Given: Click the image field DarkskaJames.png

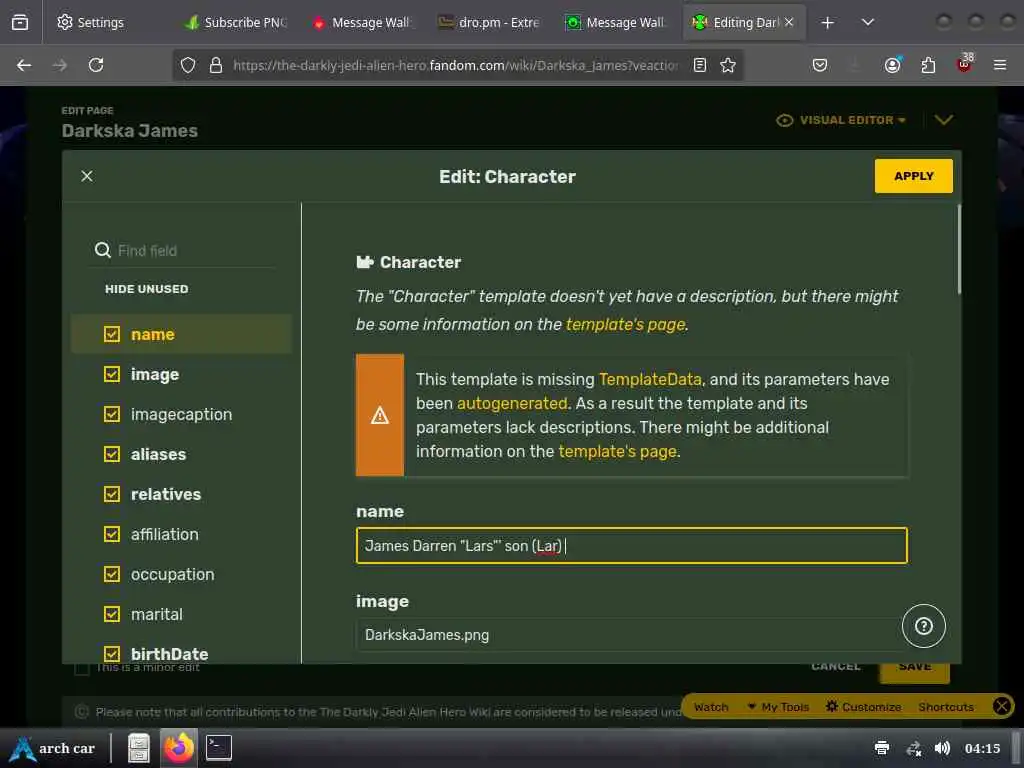Looking at the screenshot, I should coord(632,635).
